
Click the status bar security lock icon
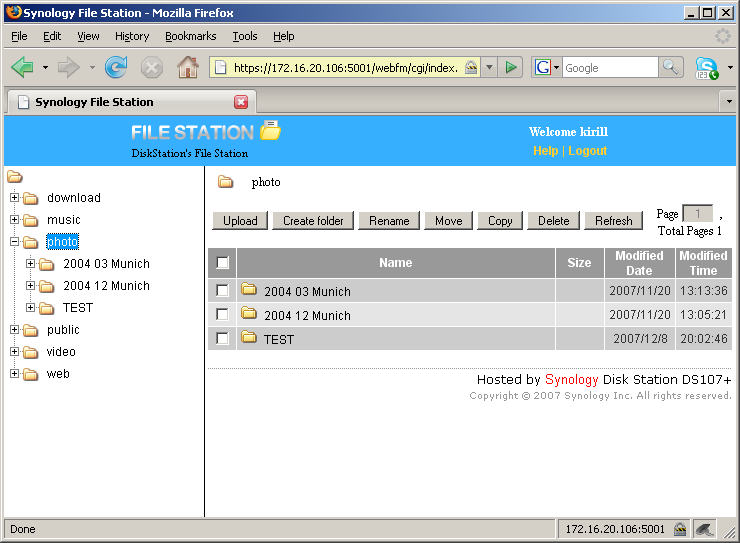pos(680,529)
